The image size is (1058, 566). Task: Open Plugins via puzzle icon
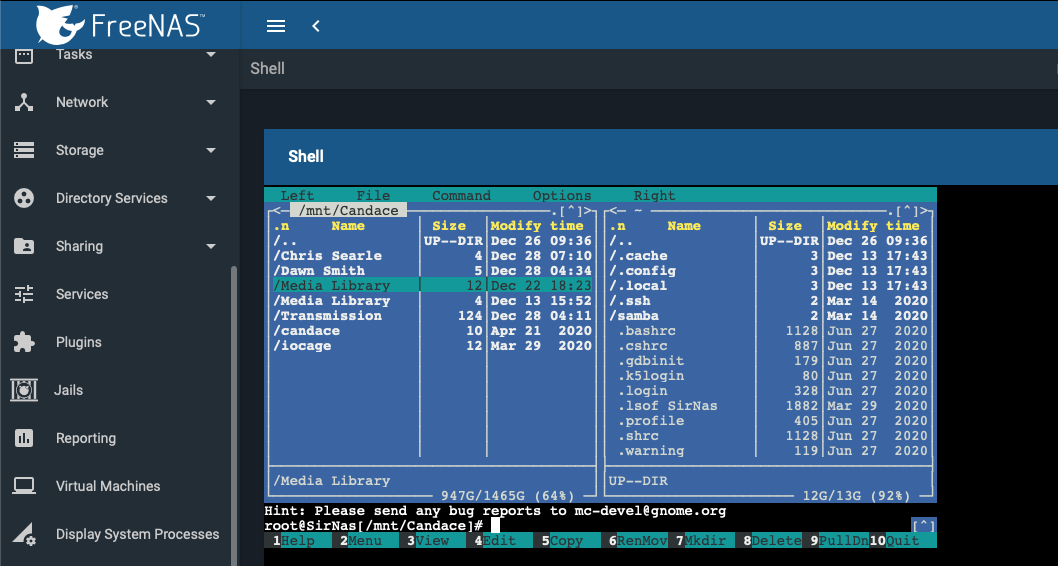[24, 342]
